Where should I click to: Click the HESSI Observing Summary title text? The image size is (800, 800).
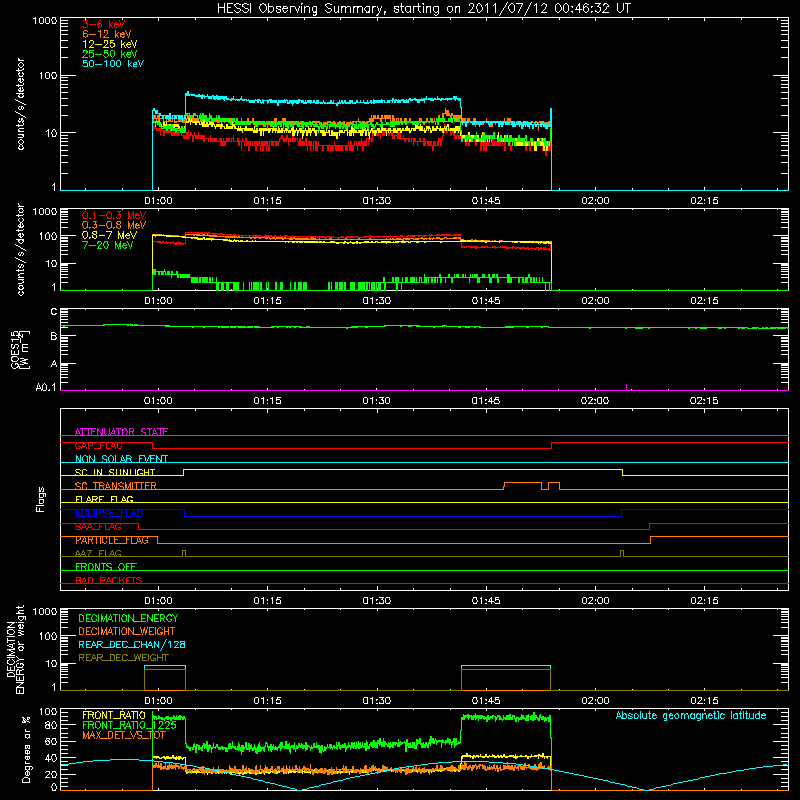(423, 9)
